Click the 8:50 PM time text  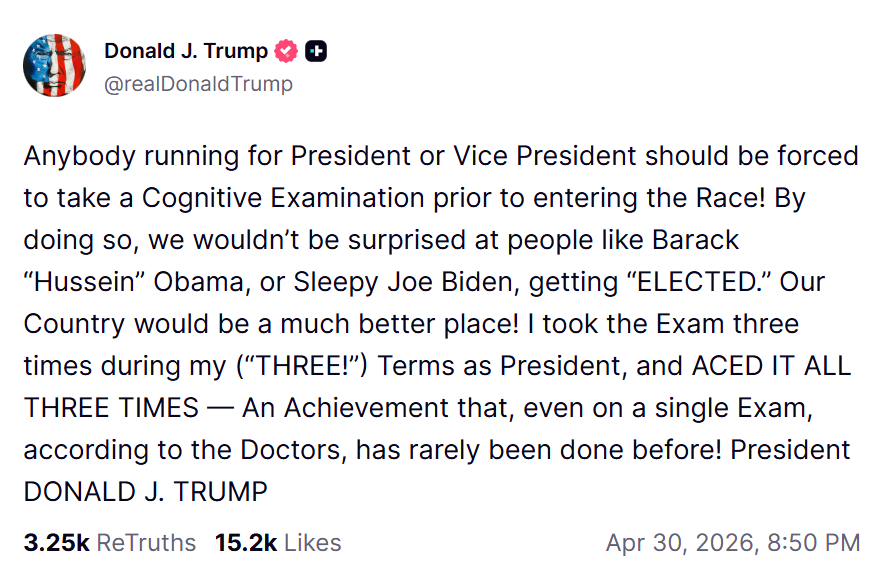coord(813,543)
